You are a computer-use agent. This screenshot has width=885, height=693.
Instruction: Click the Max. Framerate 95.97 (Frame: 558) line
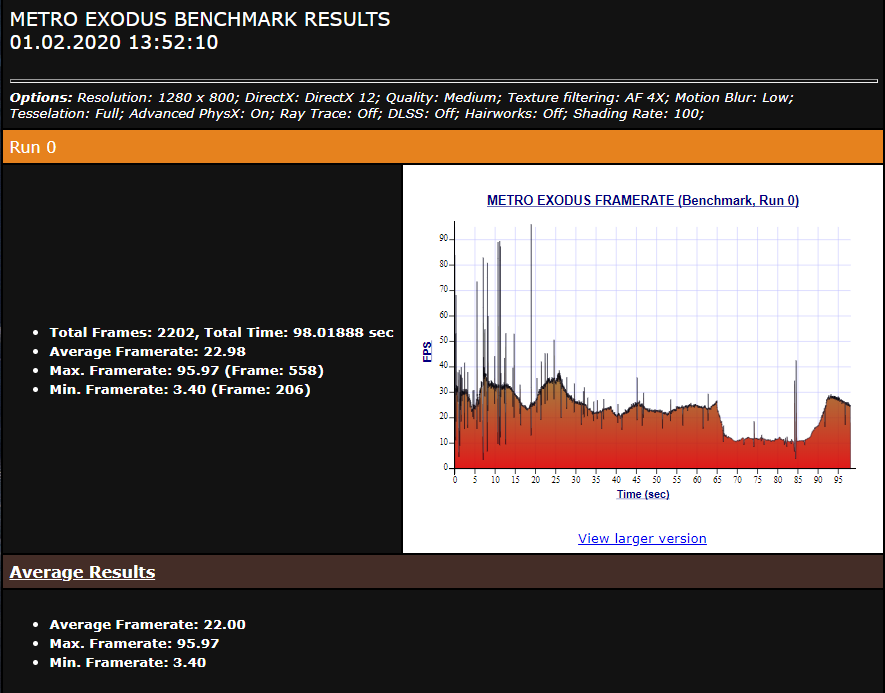tap(186, 371)
